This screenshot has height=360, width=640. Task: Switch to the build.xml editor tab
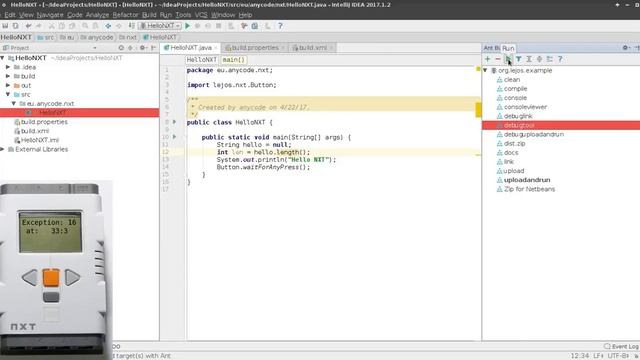313,48
